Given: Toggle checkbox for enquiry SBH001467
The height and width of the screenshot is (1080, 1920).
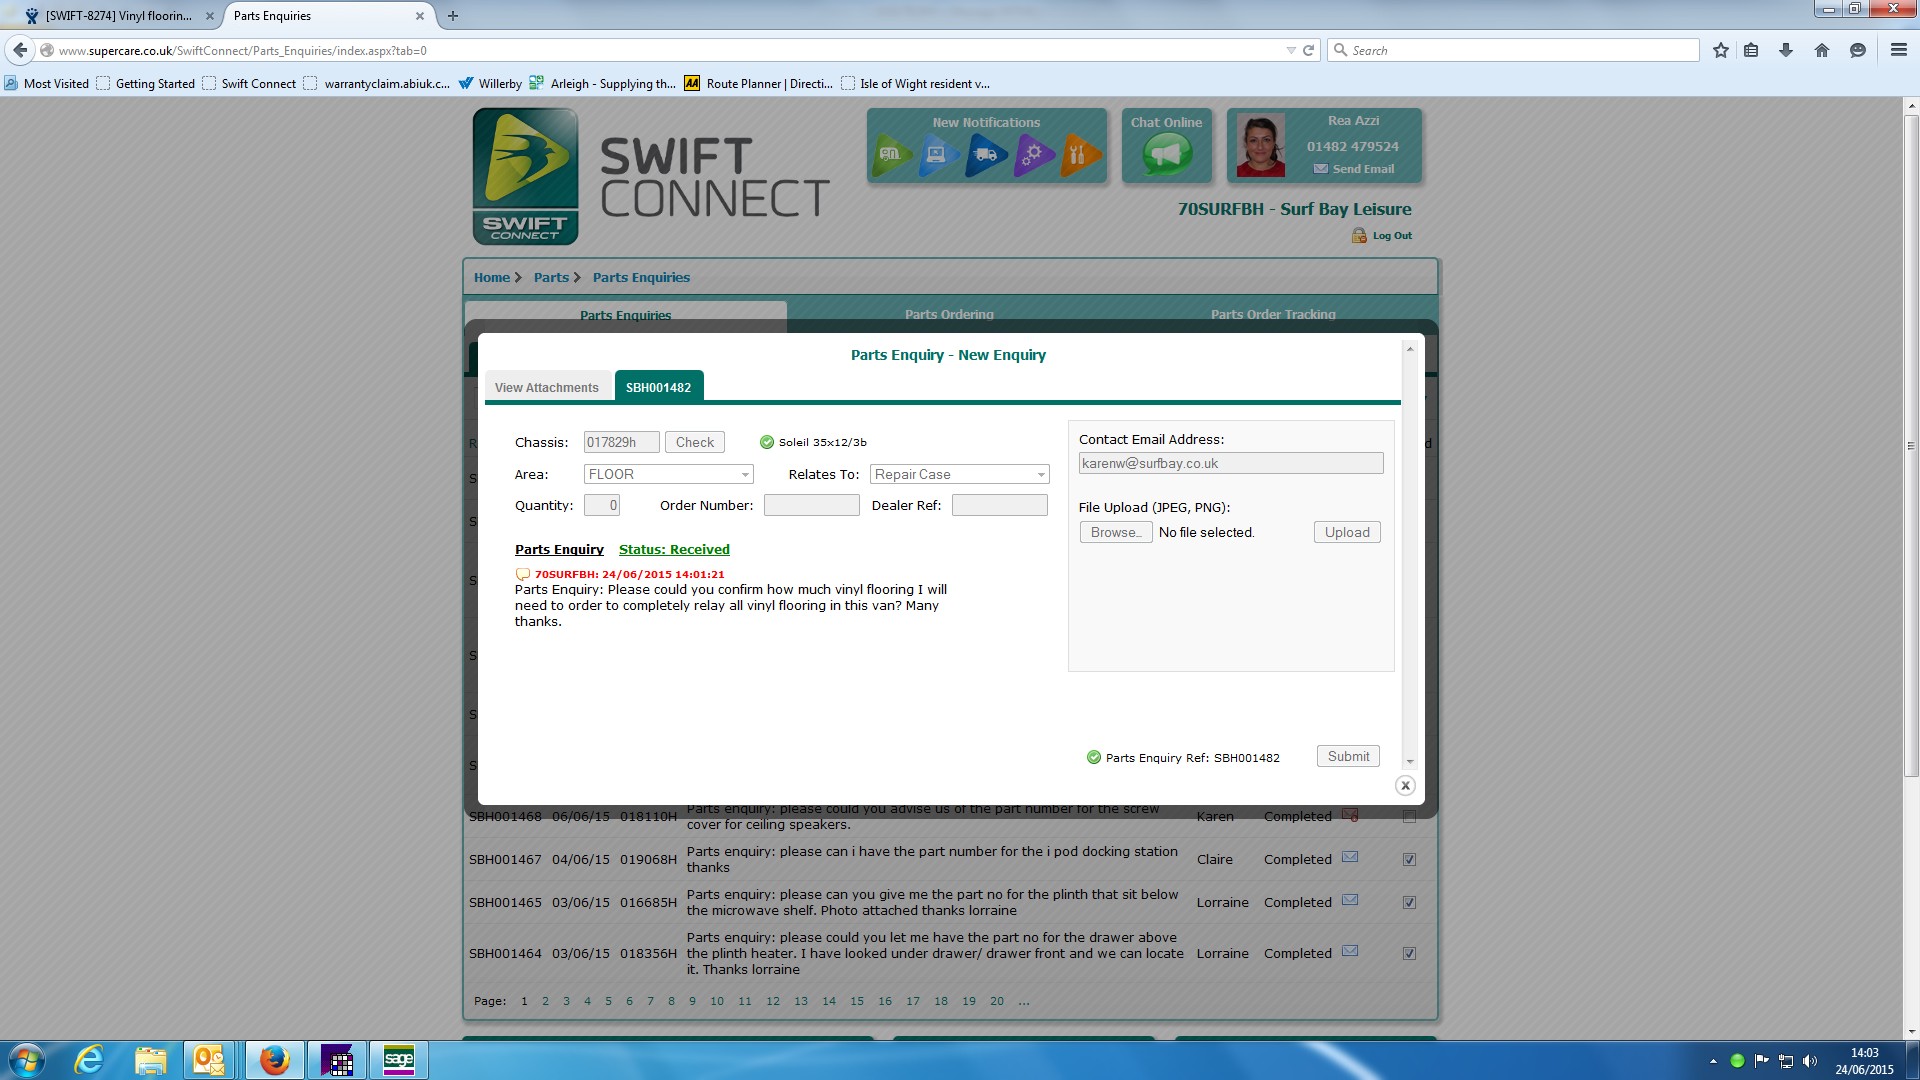Looking at the screenshot, I should 1409,860.
